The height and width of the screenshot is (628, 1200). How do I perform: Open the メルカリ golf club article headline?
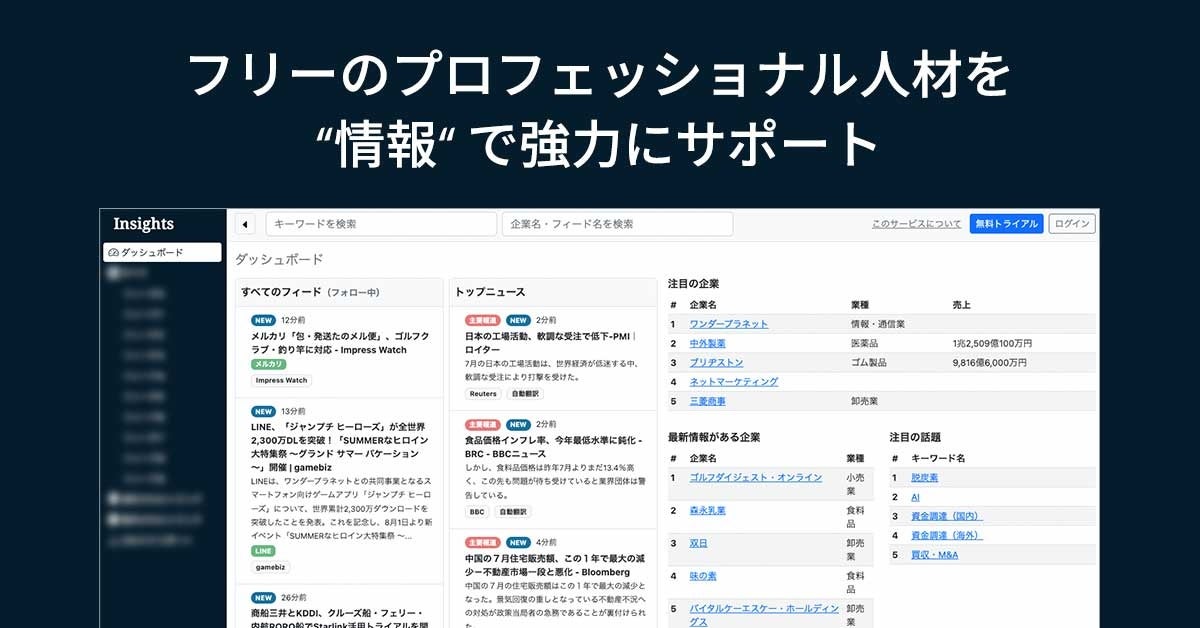(x=340, y=343)
